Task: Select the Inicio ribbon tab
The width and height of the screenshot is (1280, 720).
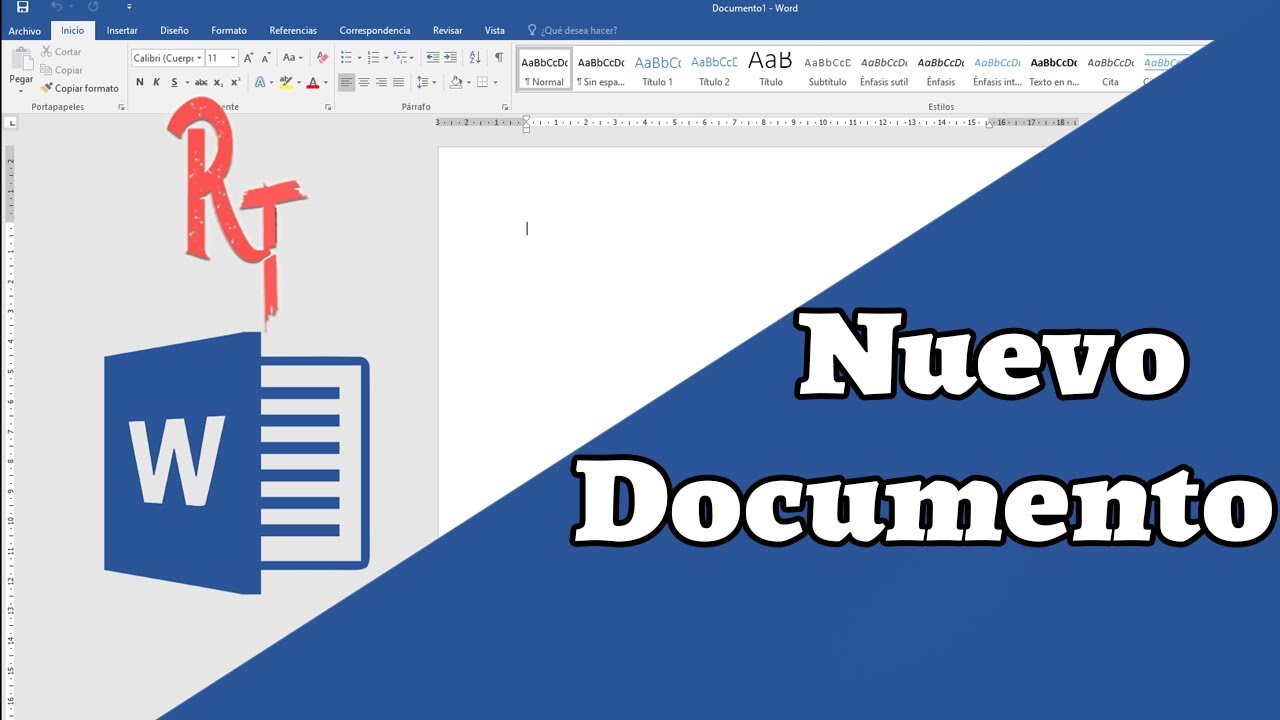Action: (x=73, y=31)
